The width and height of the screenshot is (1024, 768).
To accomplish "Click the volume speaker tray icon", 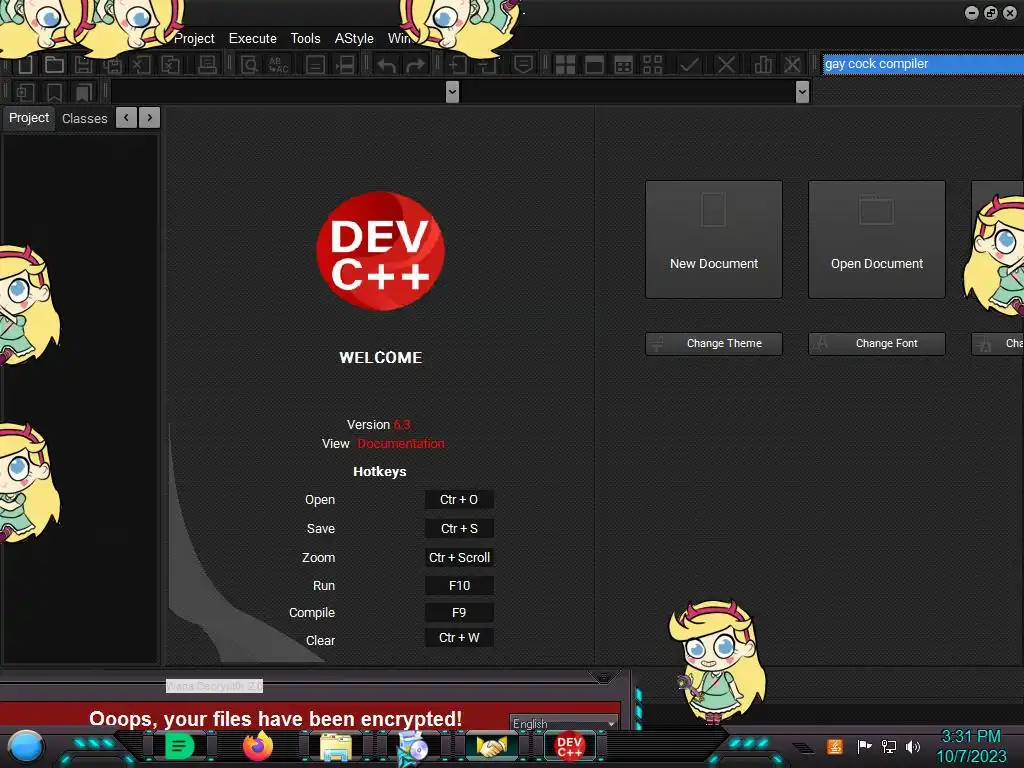I will click(913, 746).
